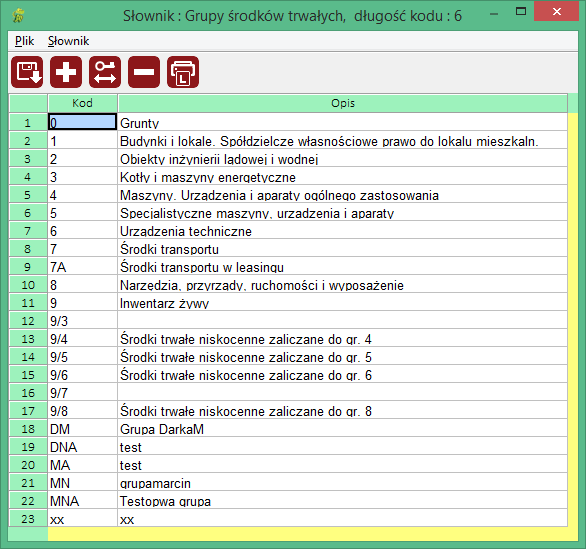Click the change code key-arrows icon

click(x=105, y=72)
